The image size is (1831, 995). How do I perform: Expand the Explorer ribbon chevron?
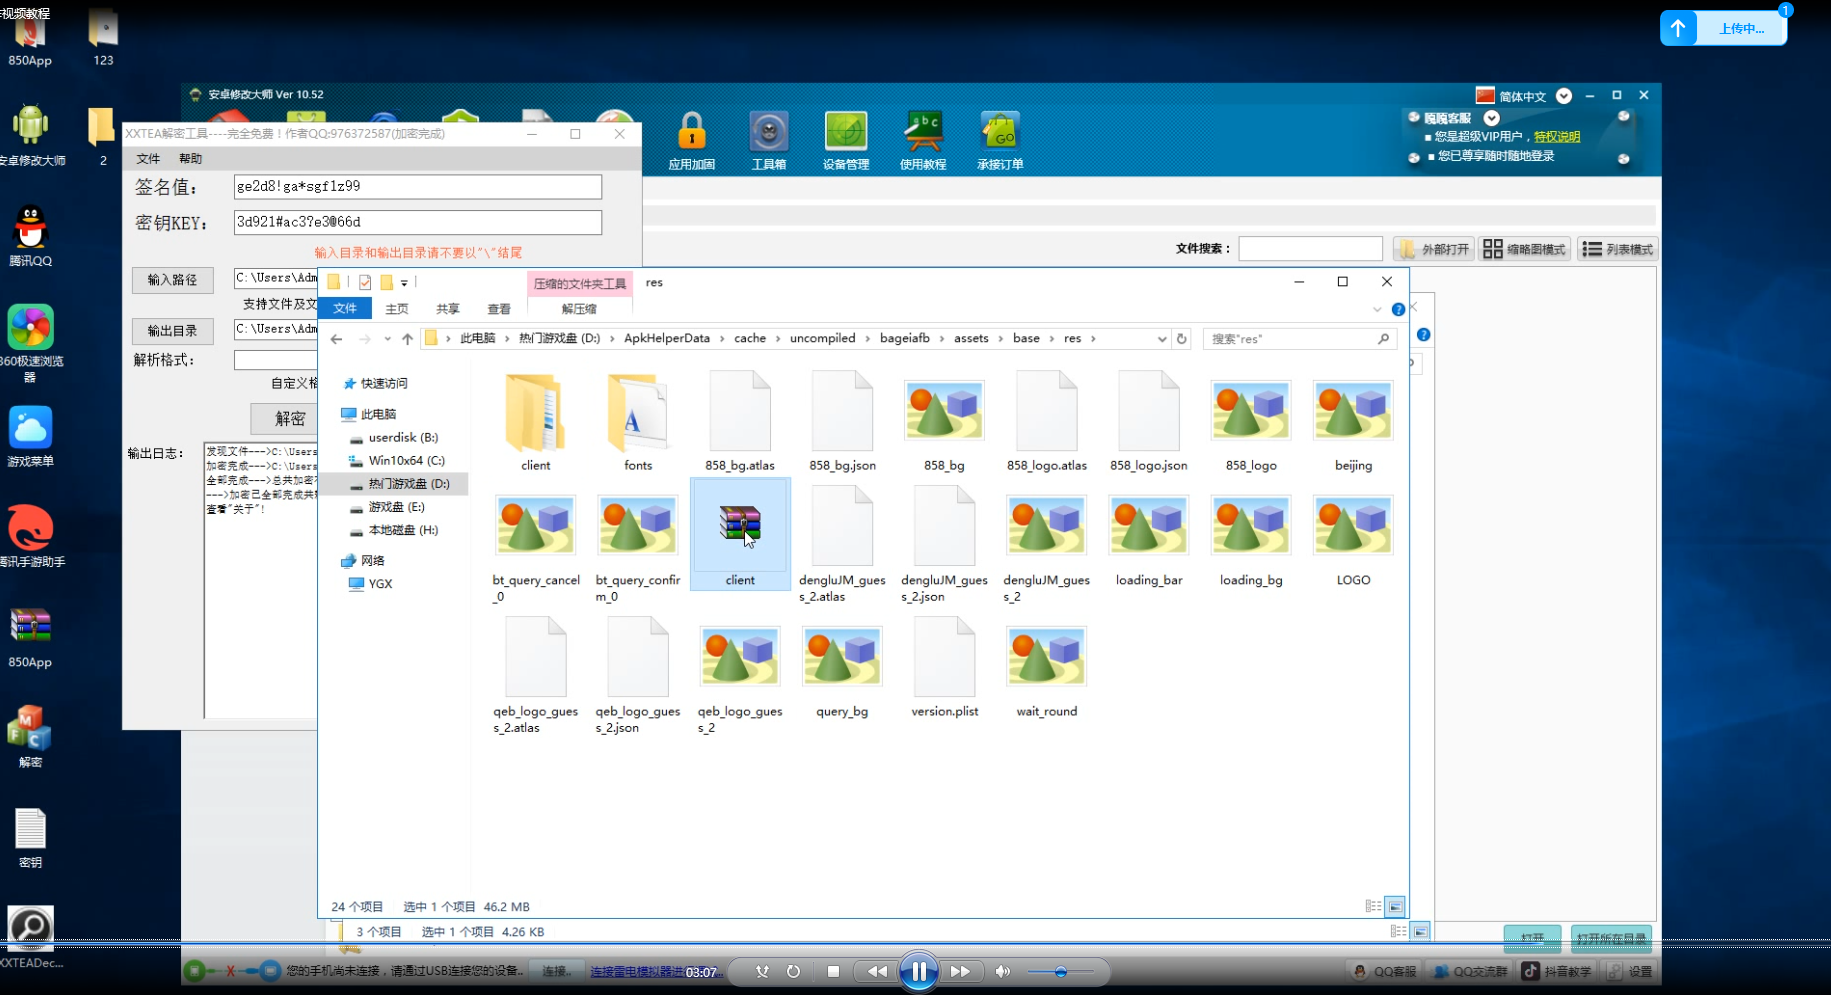[1377, 309]
